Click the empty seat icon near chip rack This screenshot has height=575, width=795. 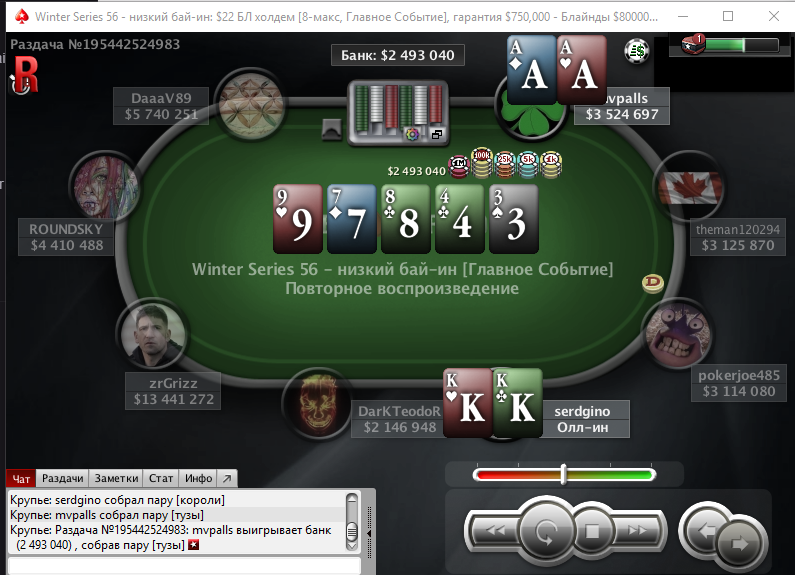[332, 130]
